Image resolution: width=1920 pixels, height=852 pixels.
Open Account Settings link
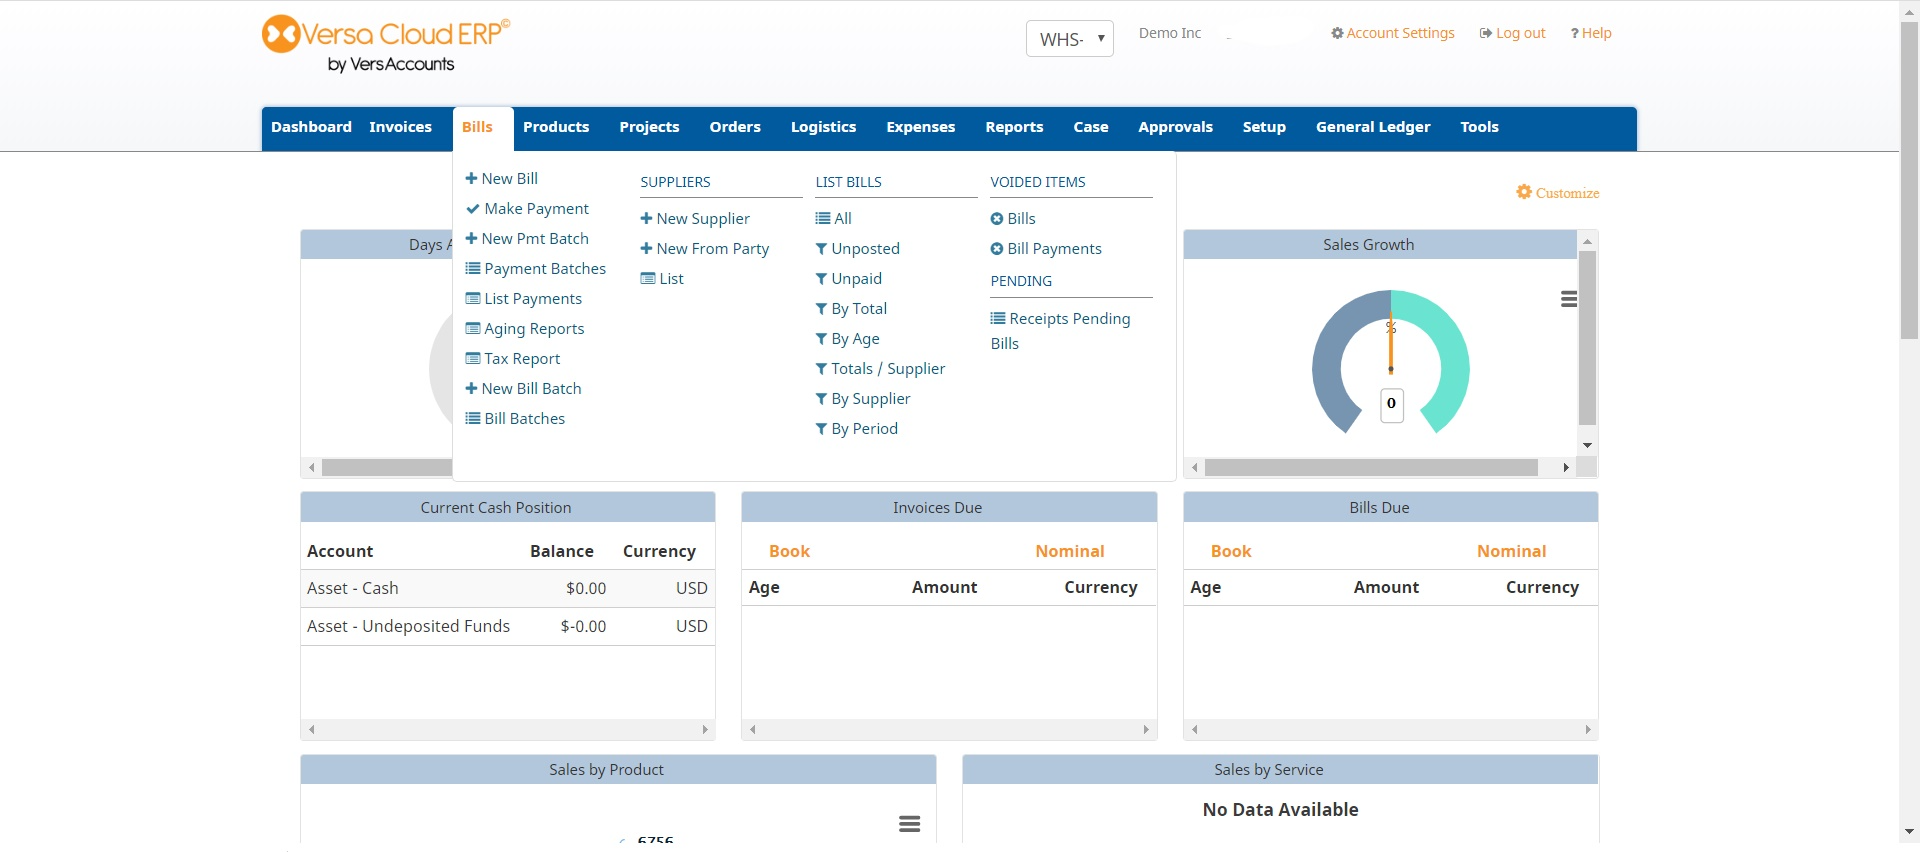[x=1393, y=33]
